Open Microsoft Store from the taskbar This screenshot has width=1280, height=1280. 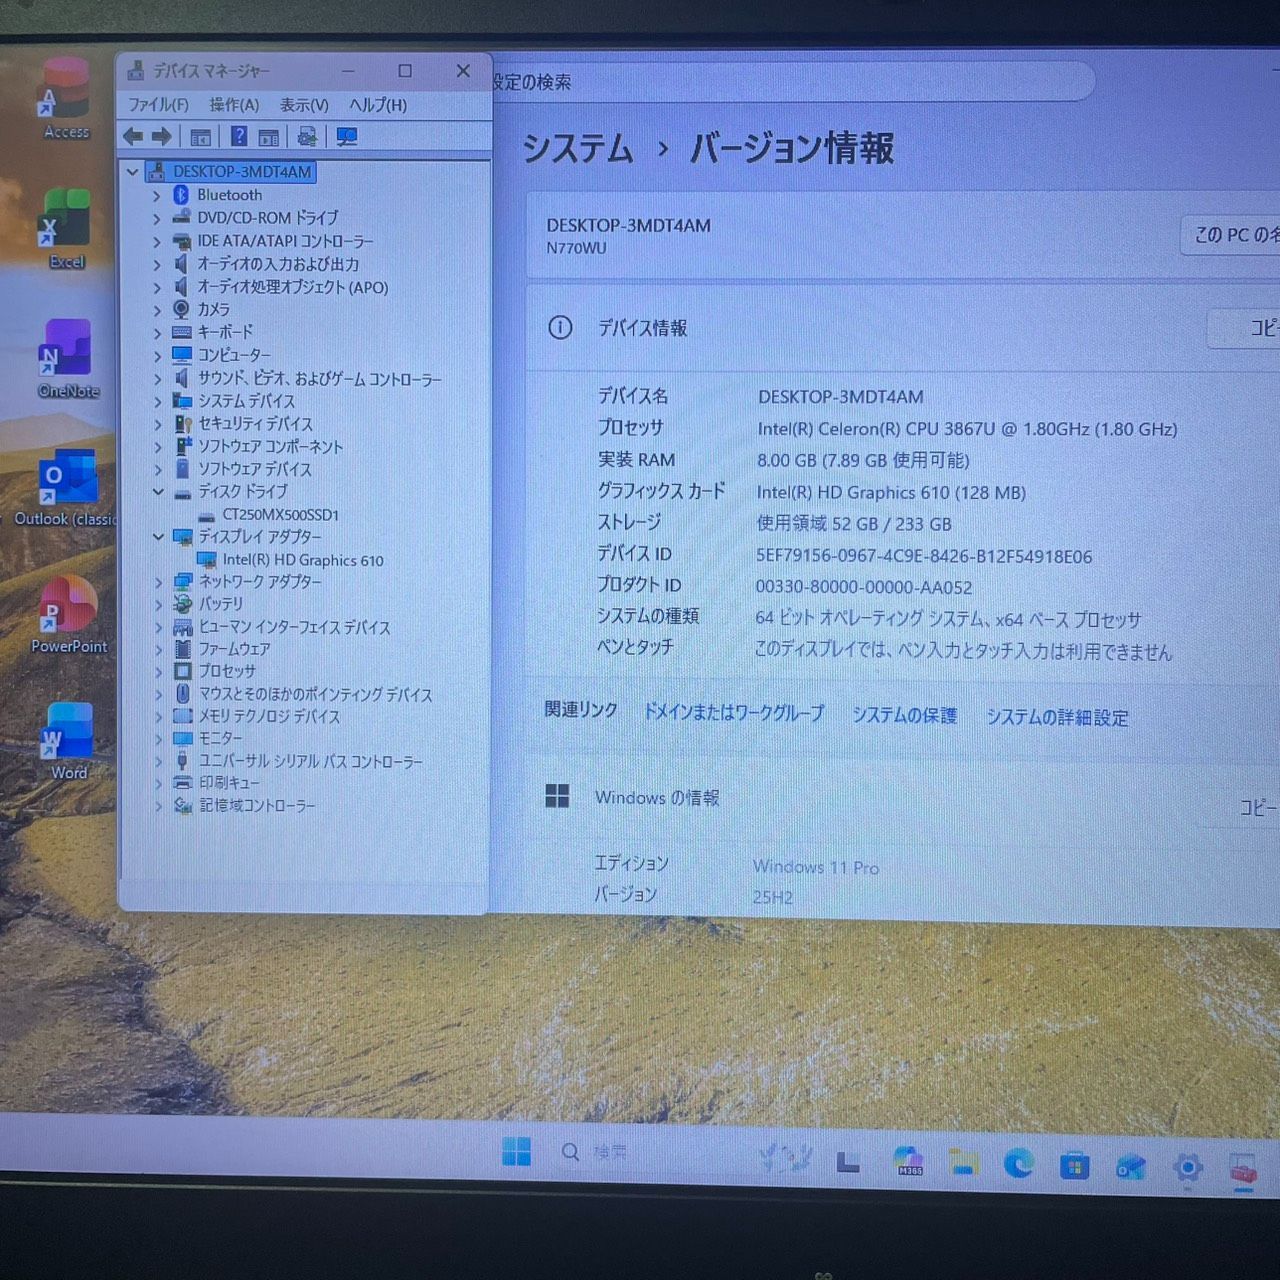1074,1165
